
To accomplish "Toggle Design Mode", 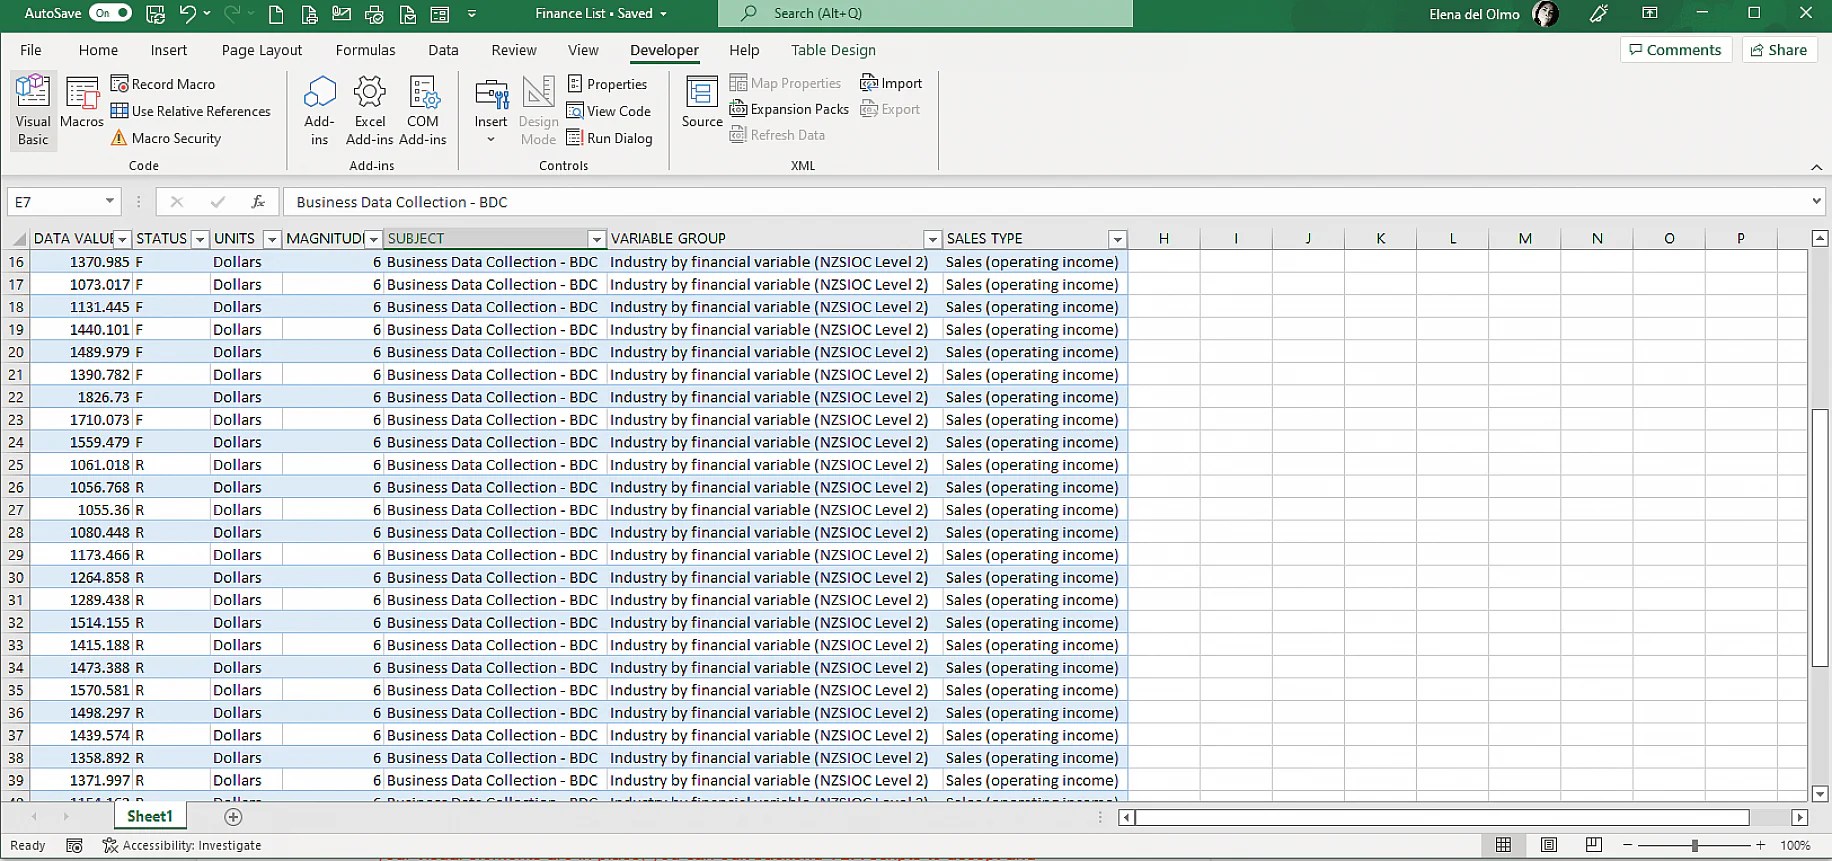I will (x=538, y=110).
